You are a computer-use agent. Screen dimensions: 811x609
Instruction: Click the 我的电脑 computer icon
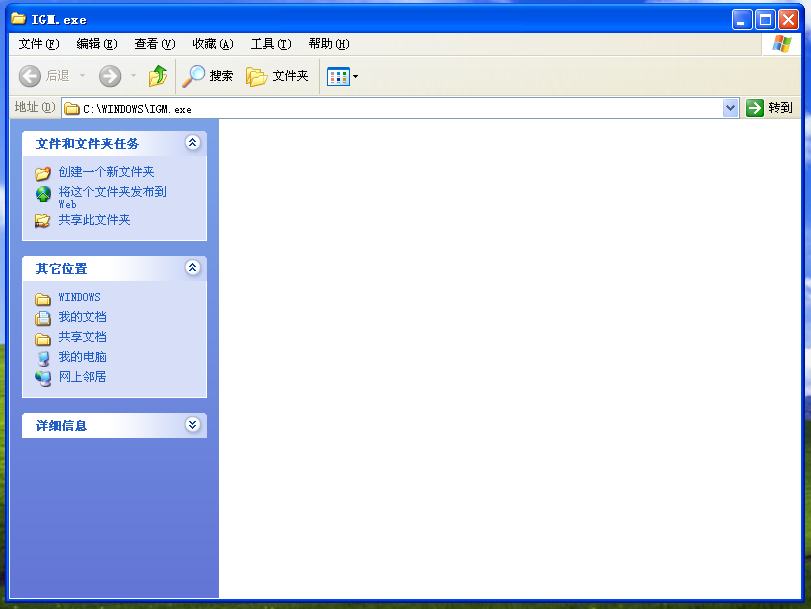point(43,358)
